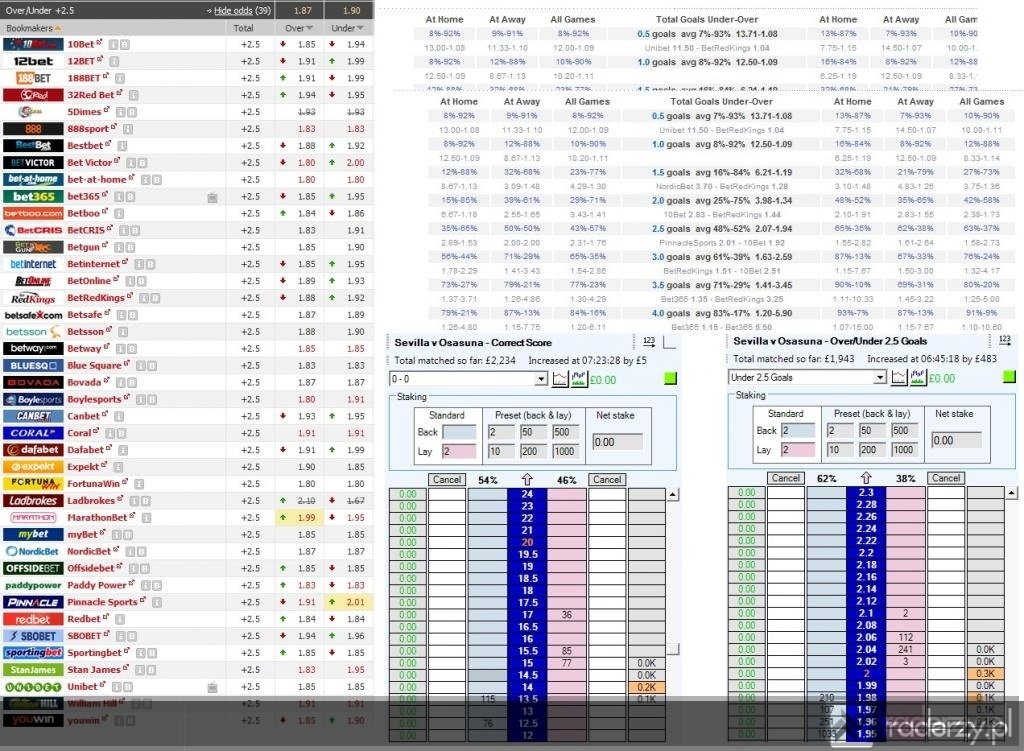Open bar chart icon in Correct Score panel
Viewport: 1024px width, 751px height.
point(579,379)
